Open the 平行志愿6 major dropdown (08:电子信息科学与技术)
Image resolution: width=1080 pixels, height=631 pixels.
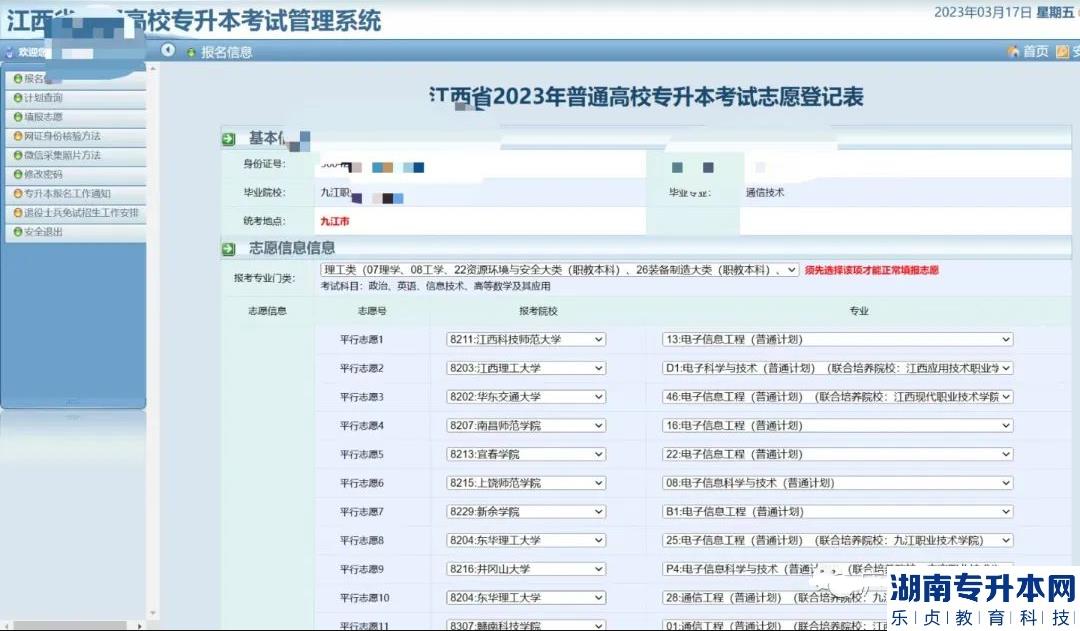(x=838, y=483)
